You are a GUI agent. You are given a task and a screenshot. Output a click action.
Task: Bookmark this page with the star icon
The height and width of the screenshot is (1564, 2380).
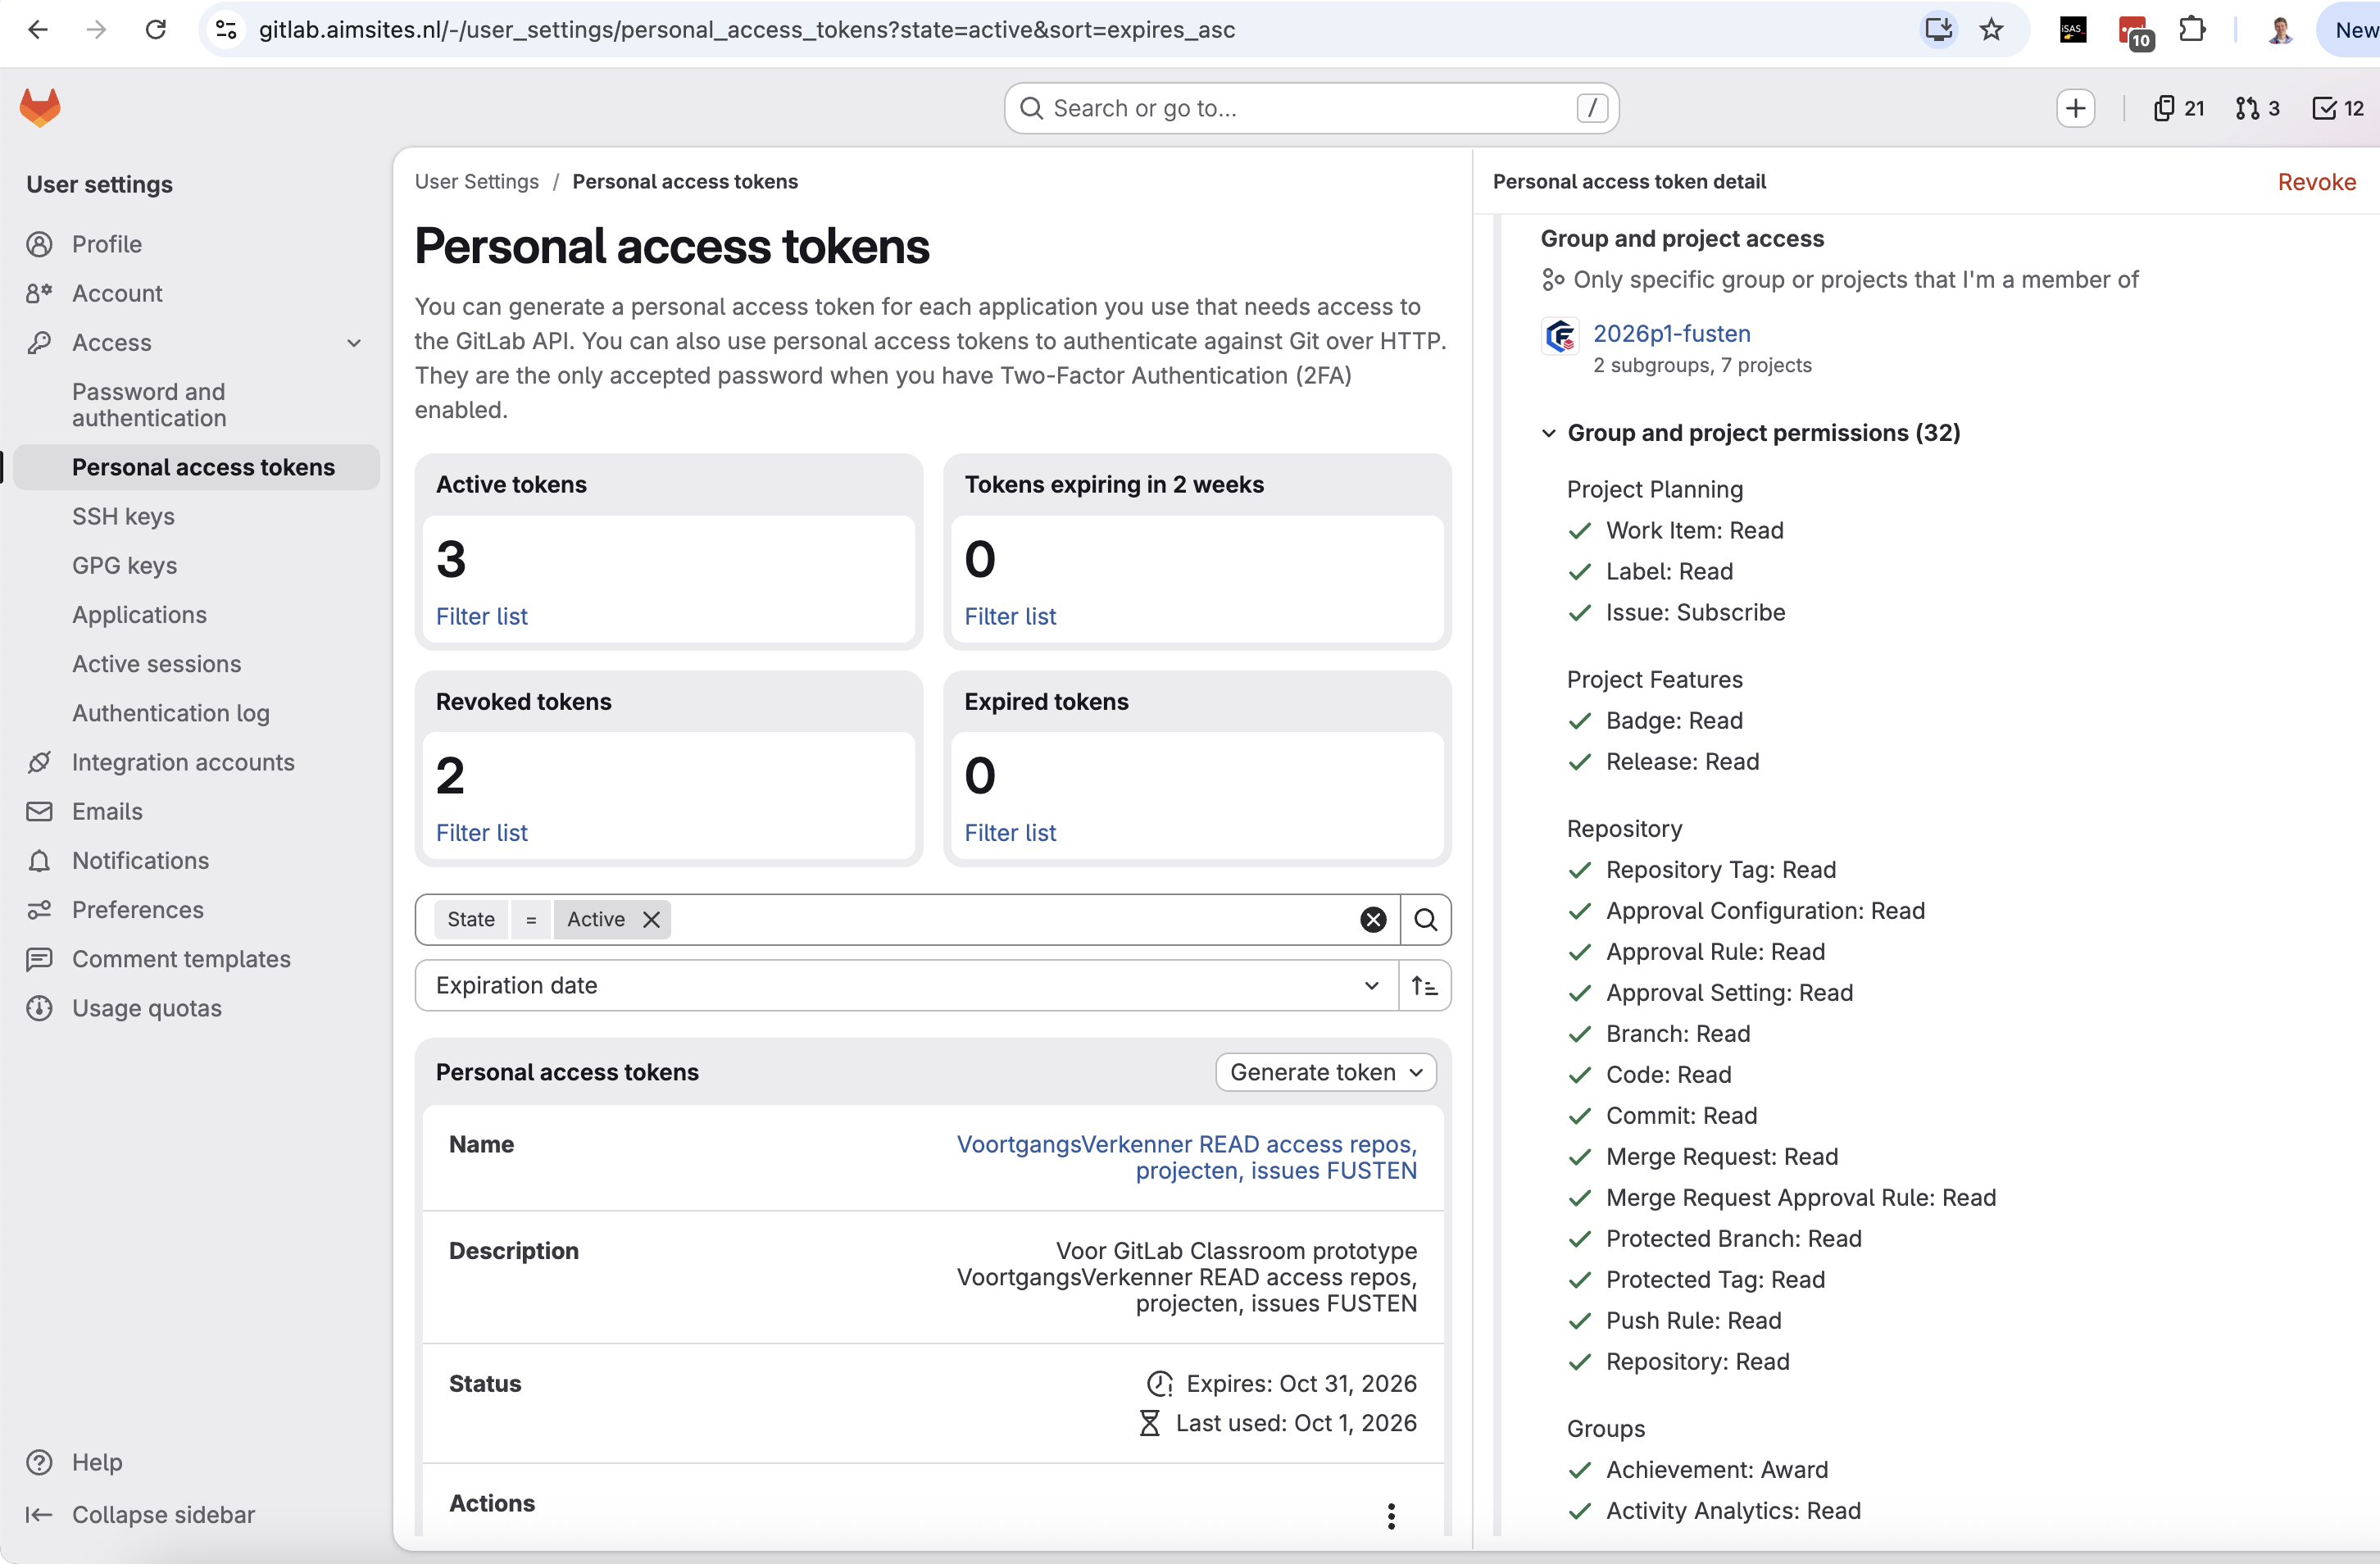pyautogui.click(x=1991, y=30)
